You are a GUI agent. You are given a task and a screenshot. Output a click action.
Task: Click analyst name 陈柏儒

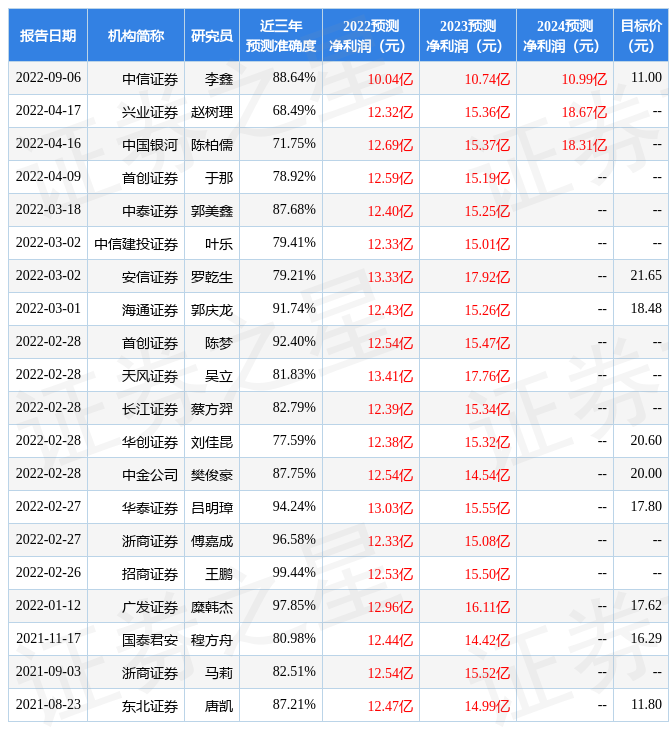coord(212,145)
